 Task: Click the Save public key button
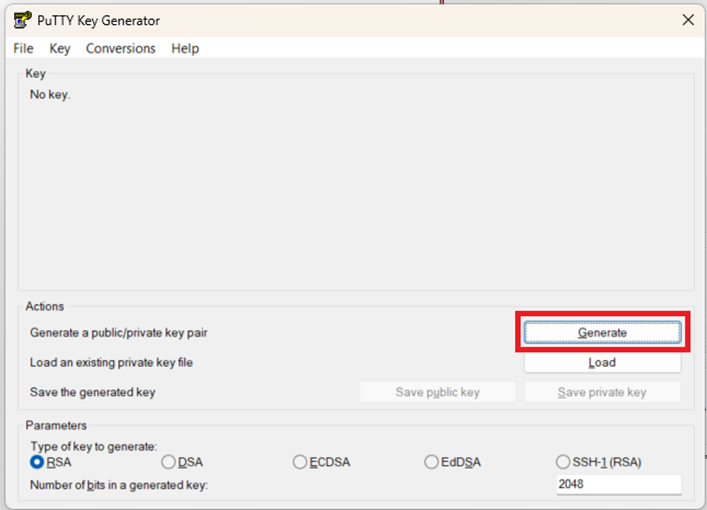(x=437, y=392)
